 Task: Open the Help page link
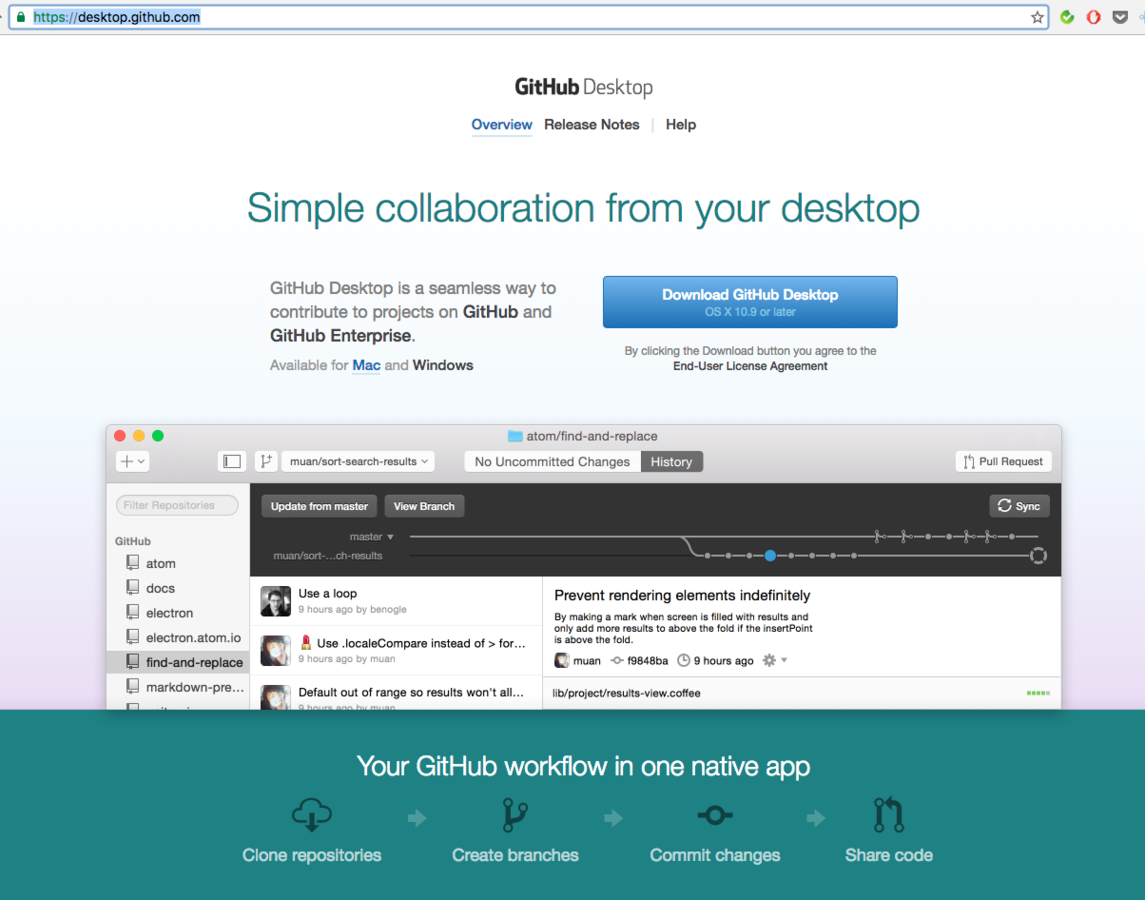pyautogui.click(x=681, y=125)
